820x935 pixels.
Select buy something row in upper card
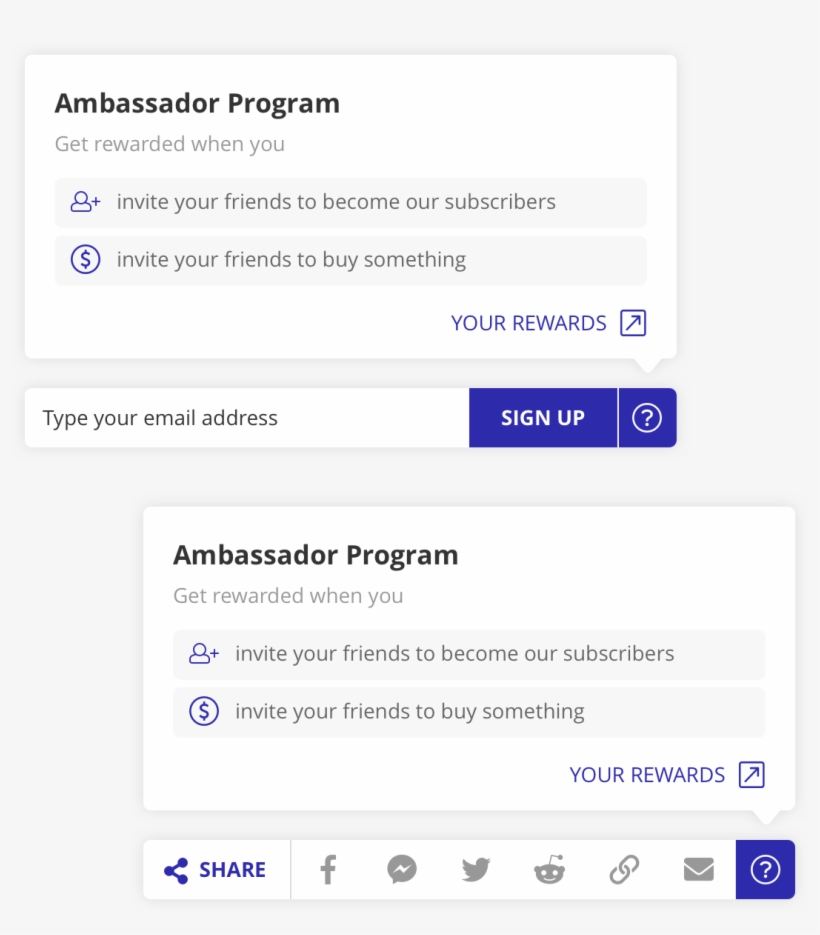coord(350,260)
